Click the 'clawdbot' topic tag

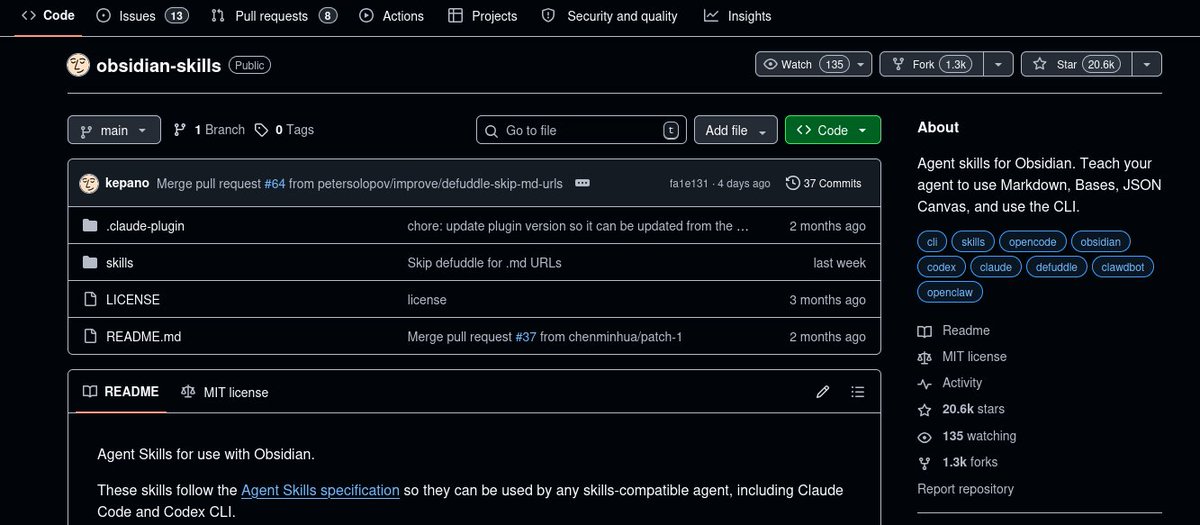(1125, 267)
